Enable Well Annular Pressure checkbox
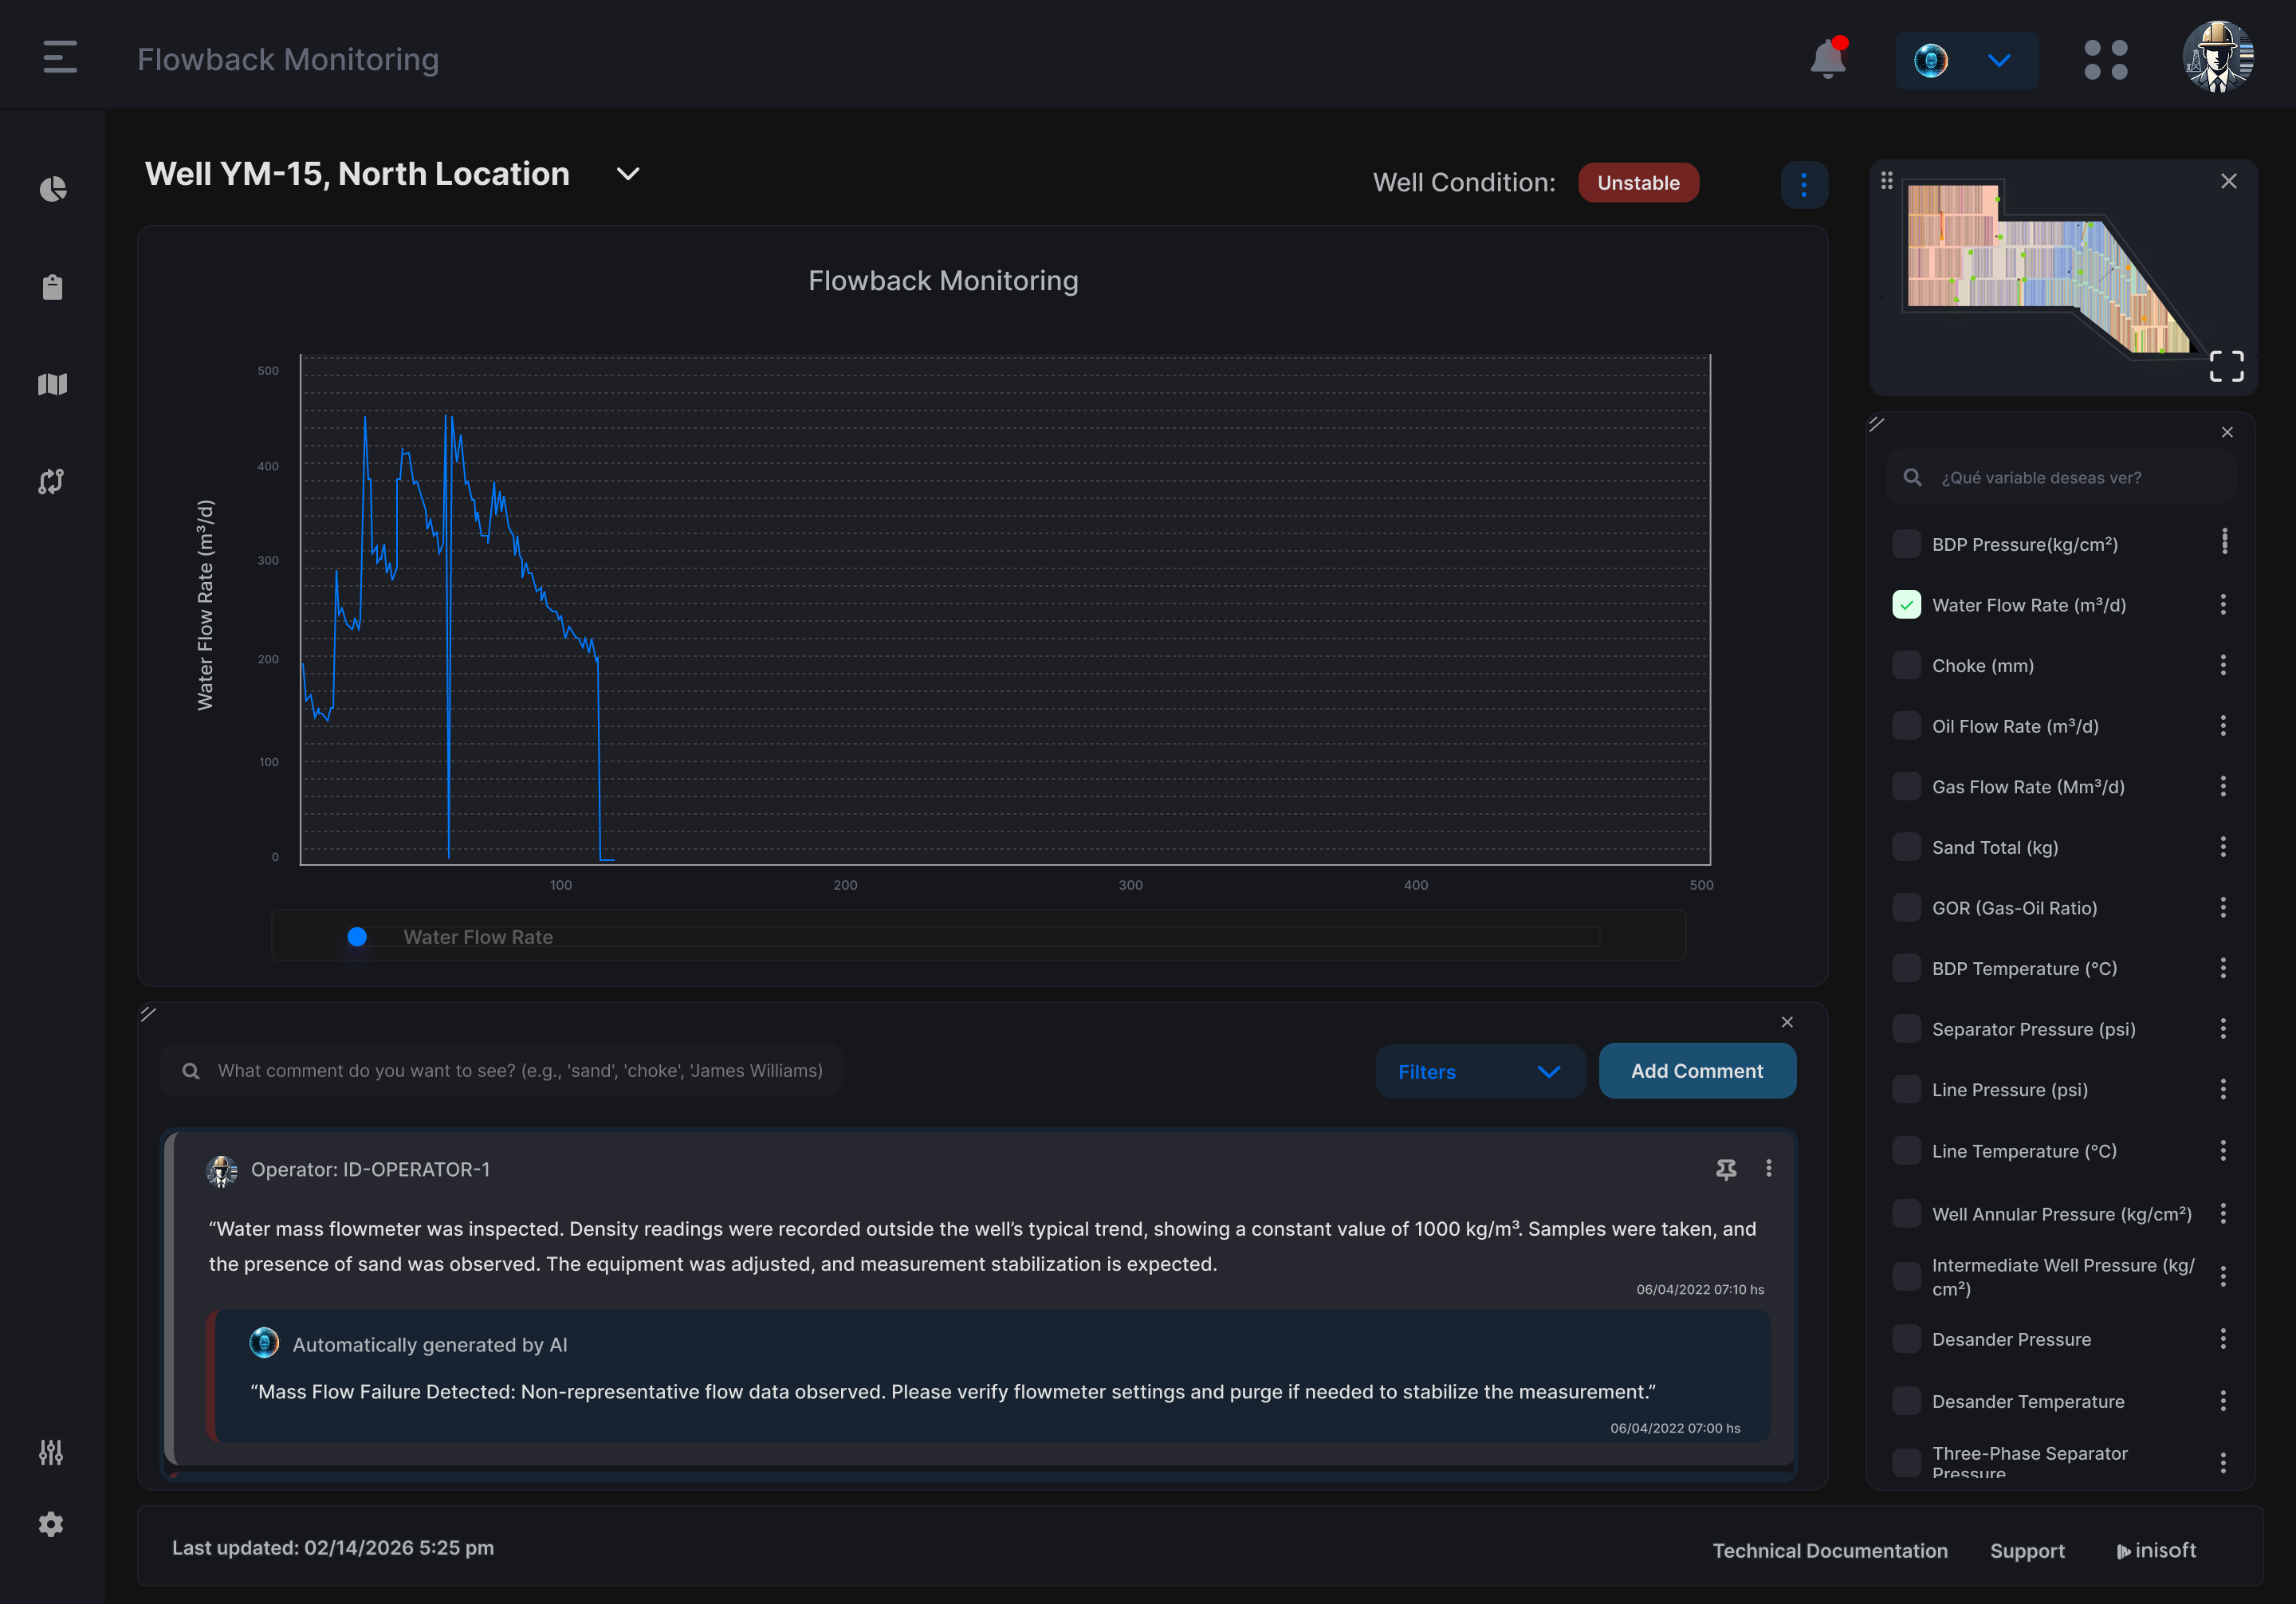This screenshot has height=1604, width=2296. pos(1906,1213)
